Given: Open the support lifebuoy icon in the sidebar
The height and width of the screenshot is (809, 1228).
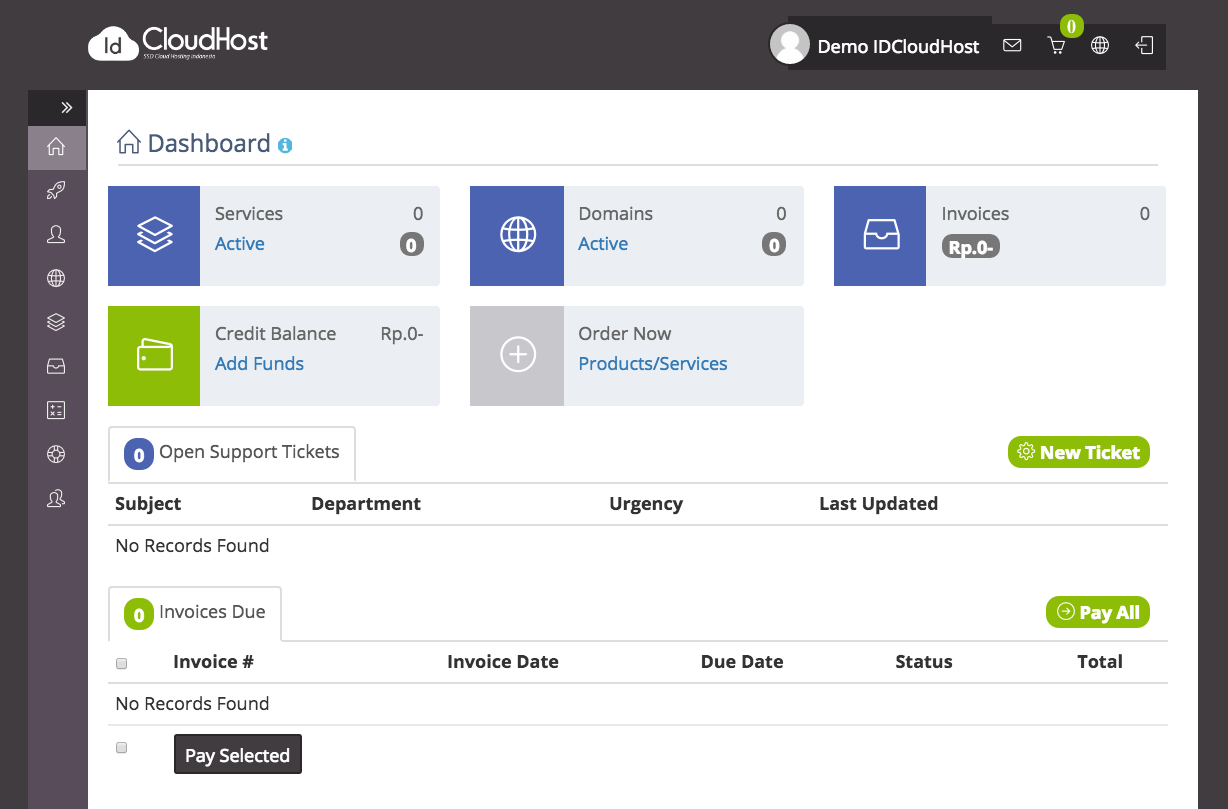Looking at the screenshot, I should coord(56,454).
